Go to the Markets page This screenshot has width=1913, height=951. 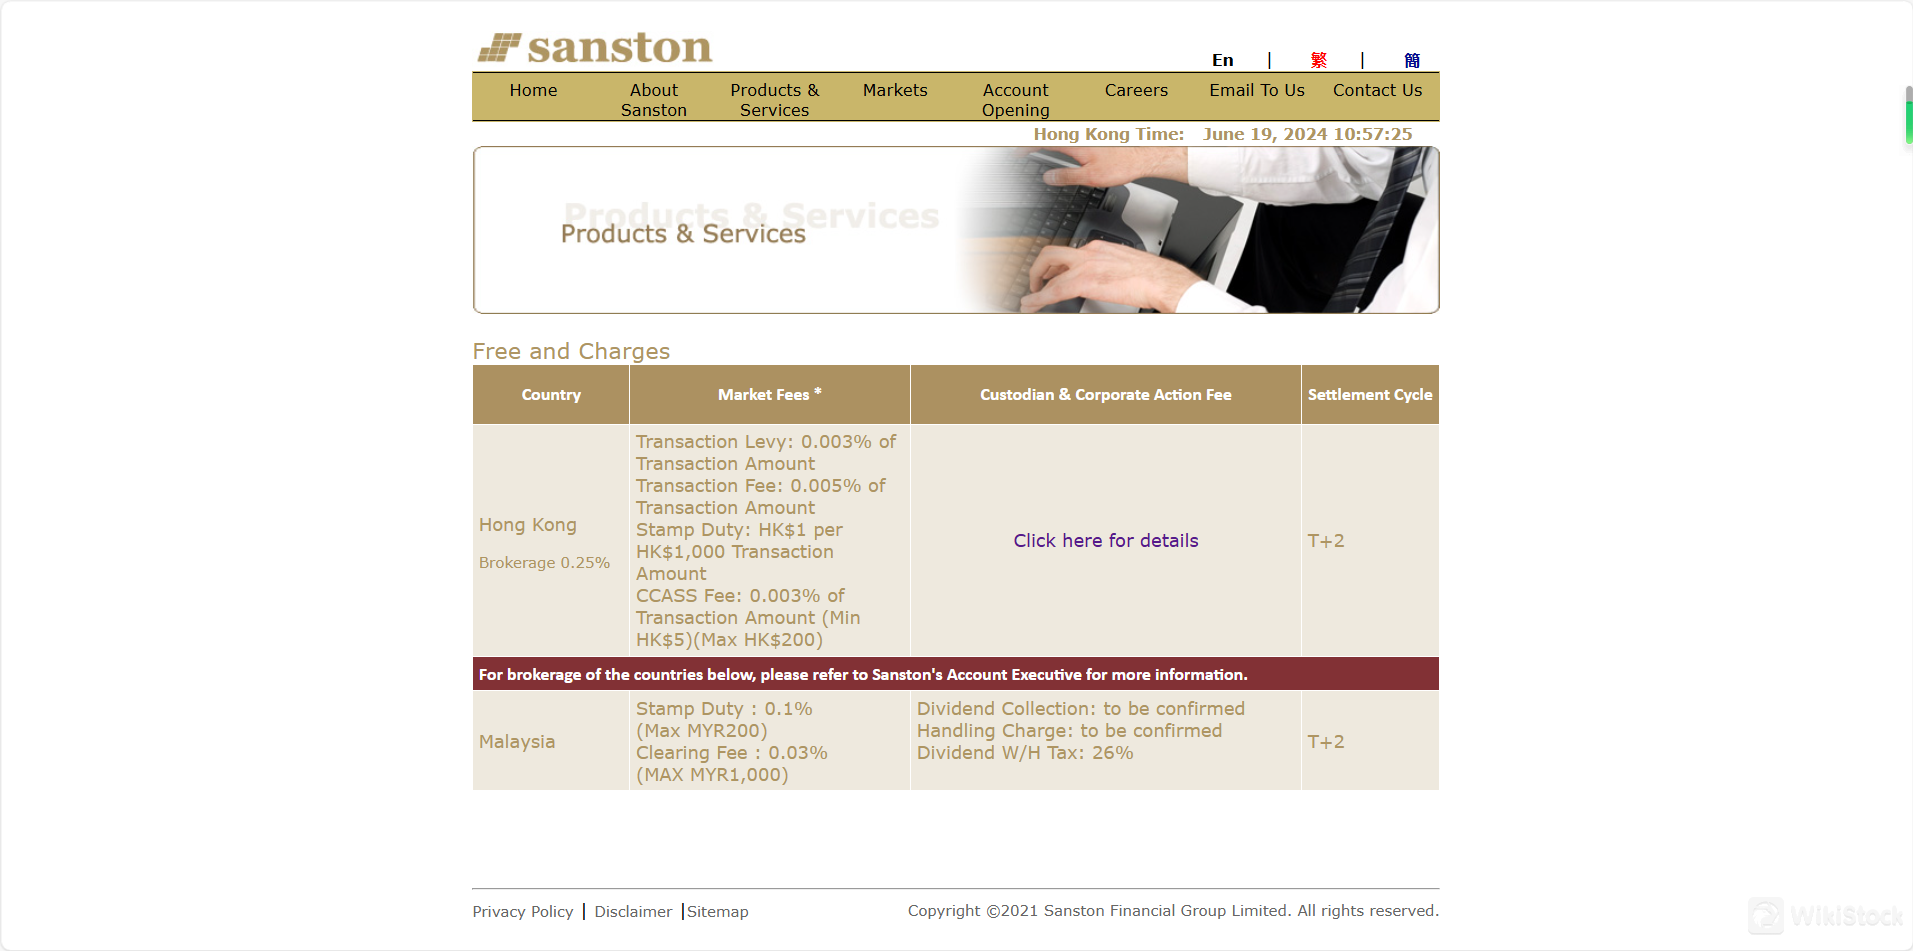click(x=895, y=90)
